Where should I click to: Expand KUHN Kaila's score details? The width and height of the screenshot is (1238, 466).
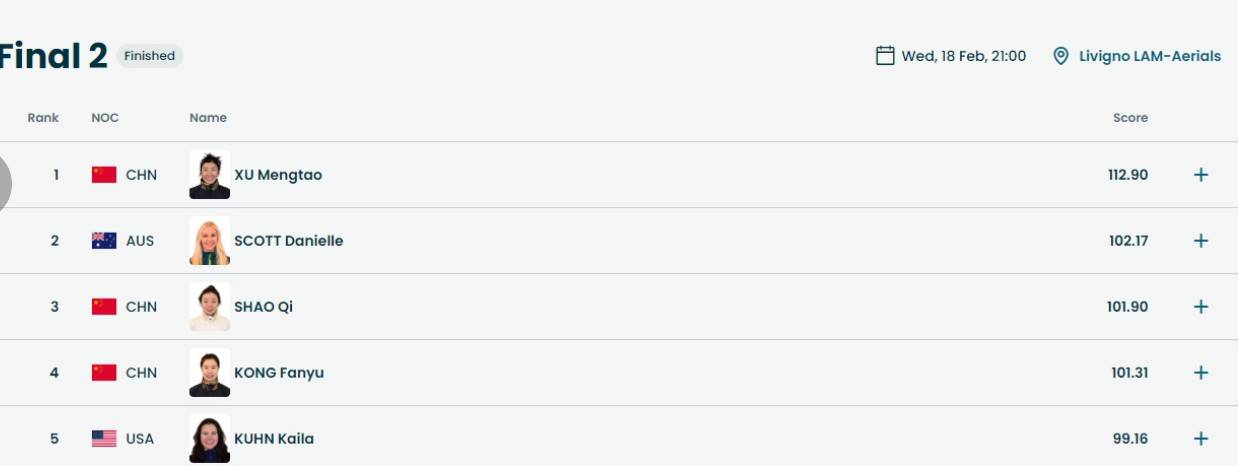coord(1200,439)
